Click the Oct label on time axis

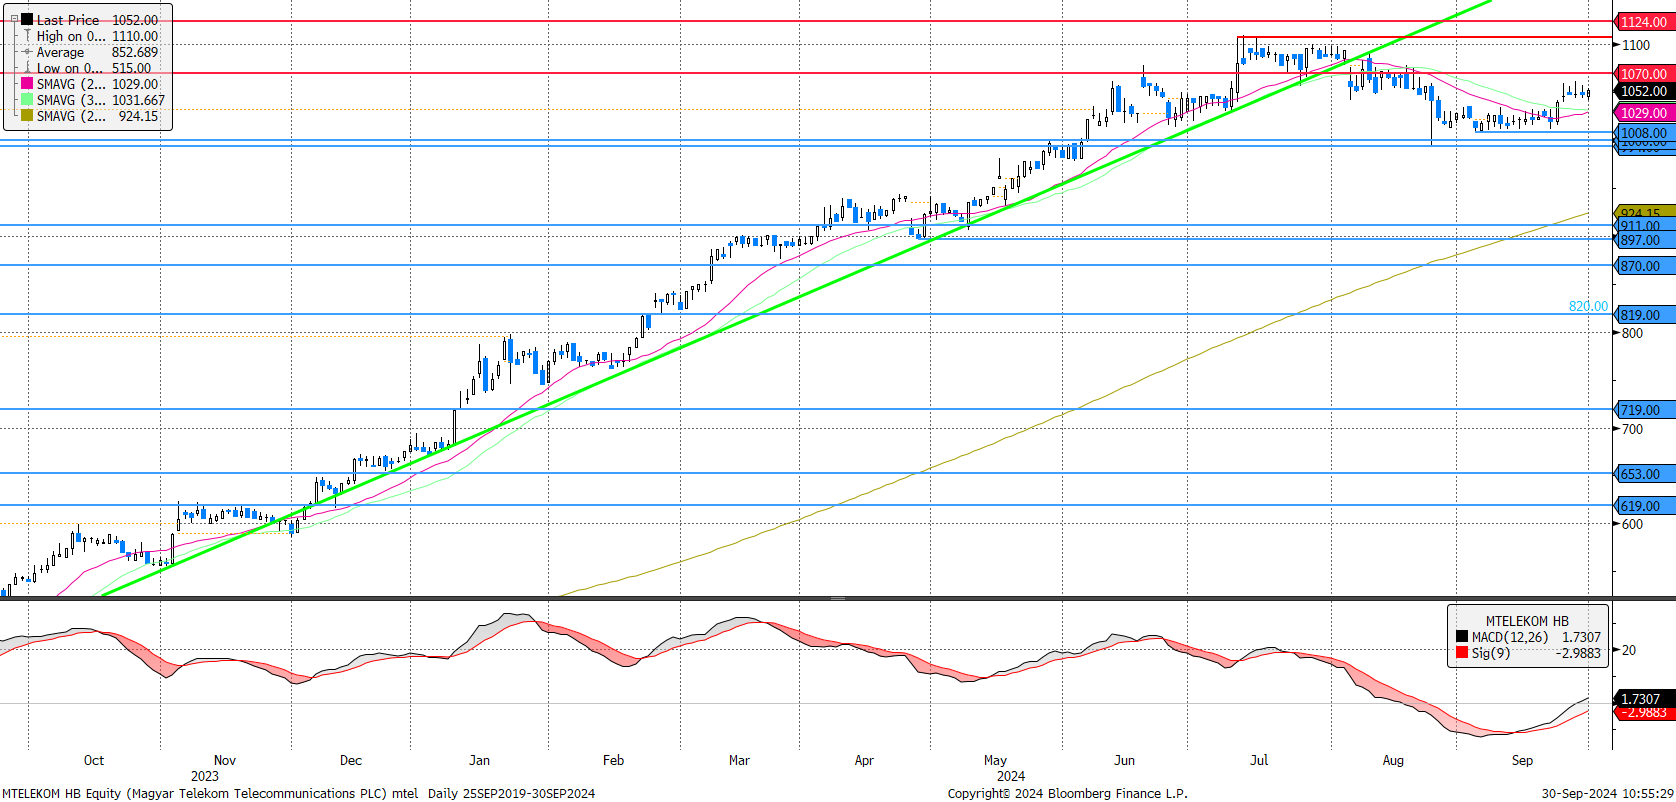(x=94, y=760)
